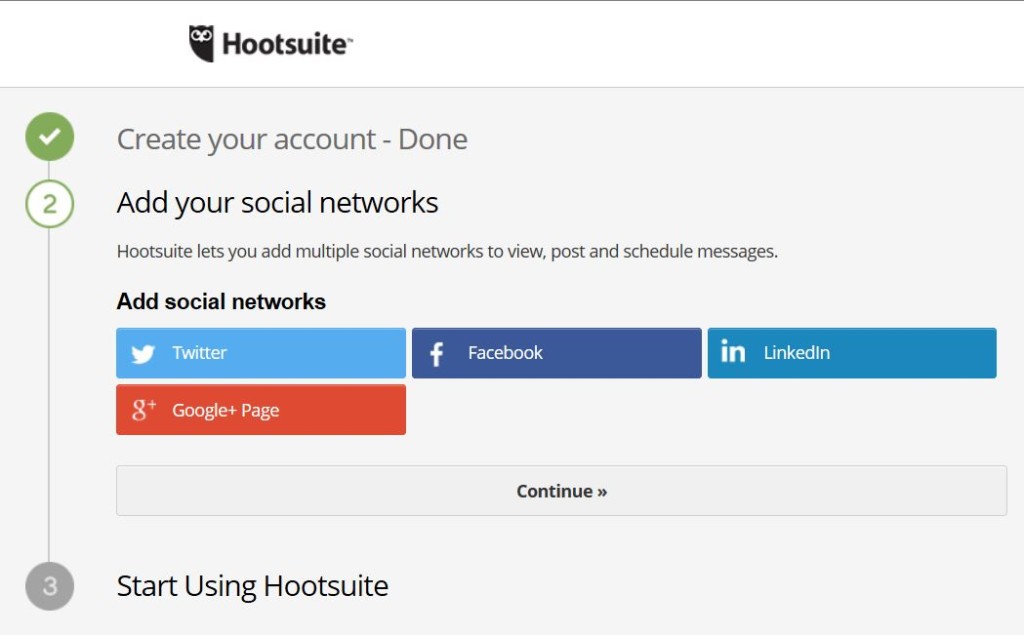
Task: Click the LinkedIn in icon
Action: click(733, 351)
